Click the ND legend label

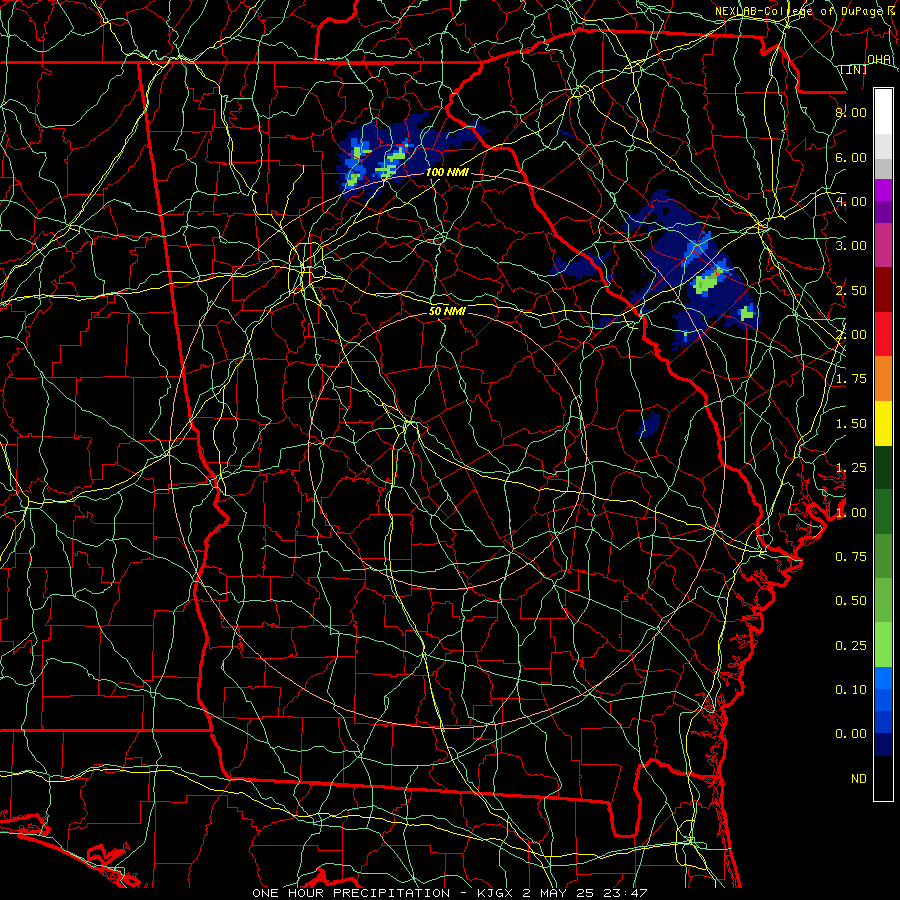[859, 779]
